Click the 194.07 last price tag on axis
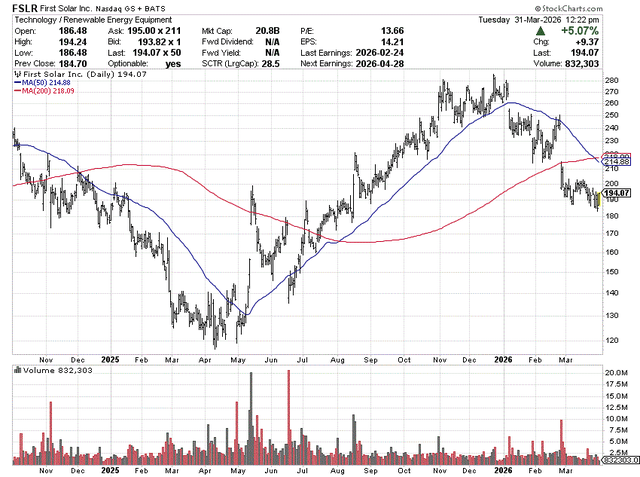640x477 pixels. click(616, 193)
